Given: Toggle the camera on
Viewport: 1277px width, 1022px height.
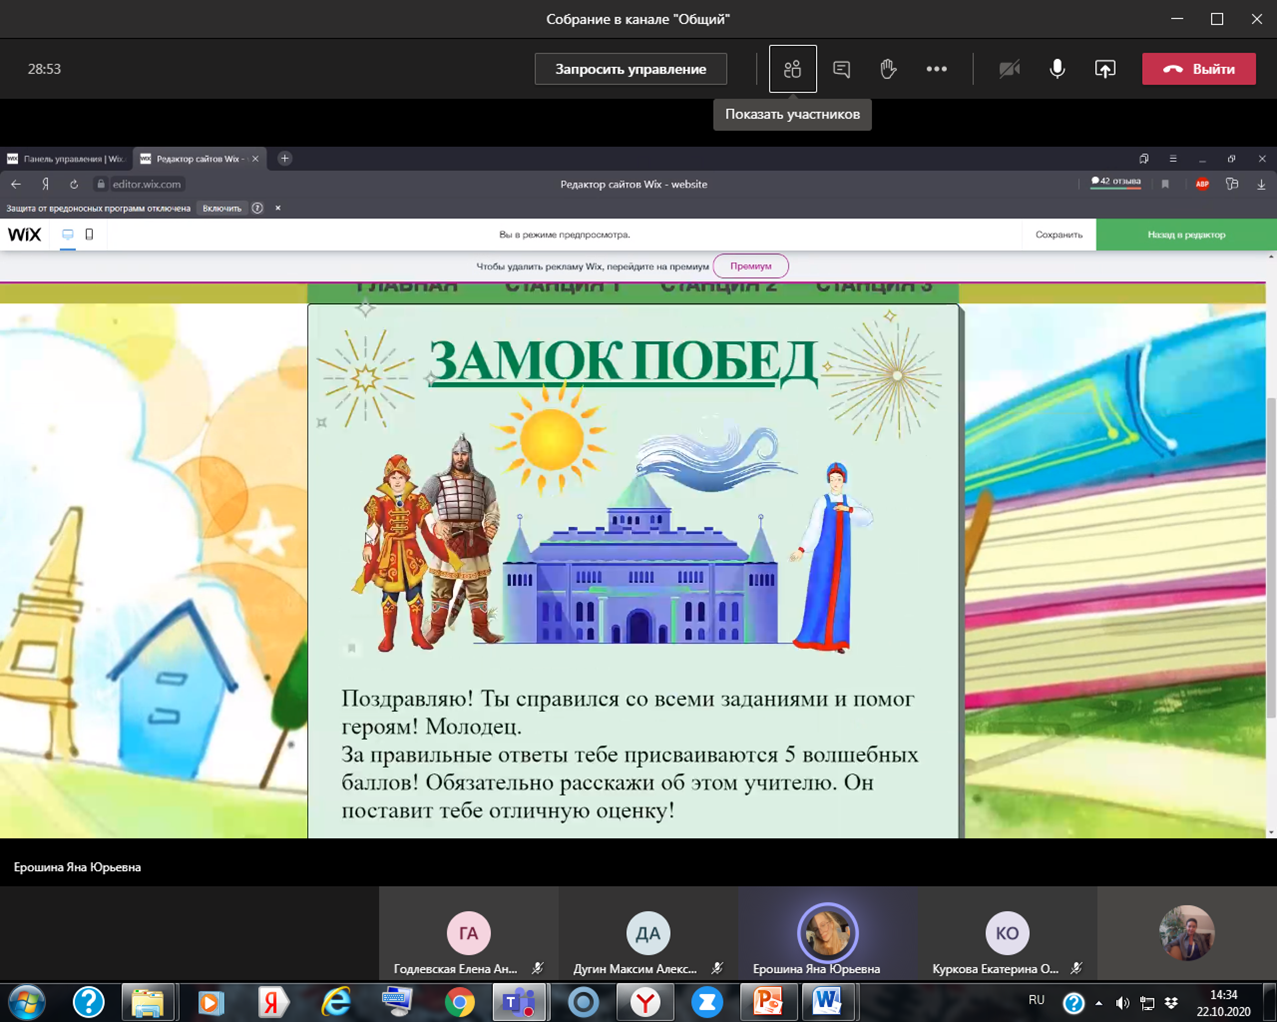Looking at the screenshot, I should (1009, 69).
